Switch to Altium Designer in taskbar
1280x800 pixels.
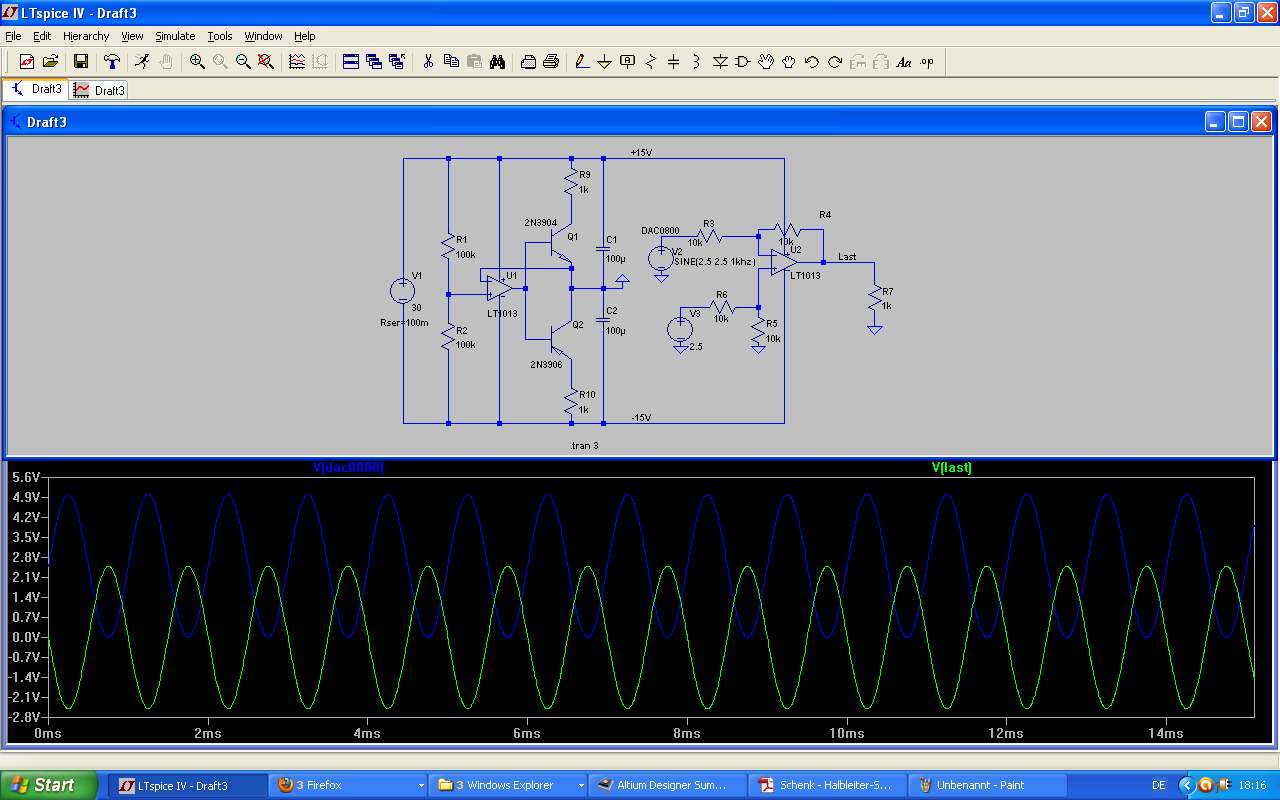pos(669,785)
